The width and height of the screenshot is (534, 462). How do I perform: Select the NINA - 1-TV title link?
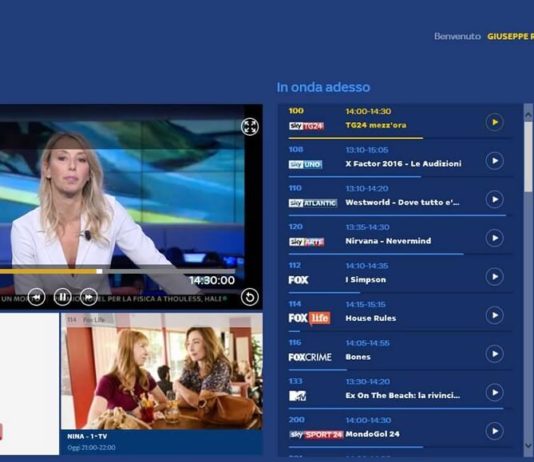pyautogui.click(x=87, y=436)
